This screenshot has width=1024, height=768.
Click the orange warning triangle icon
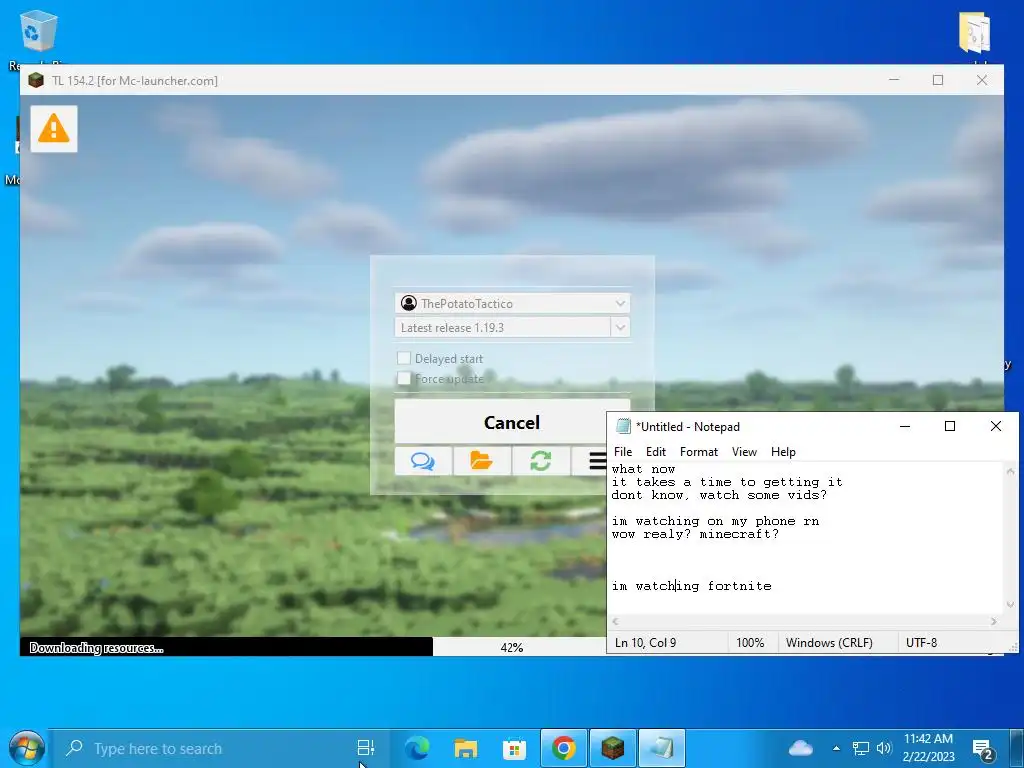click(54, 129)
